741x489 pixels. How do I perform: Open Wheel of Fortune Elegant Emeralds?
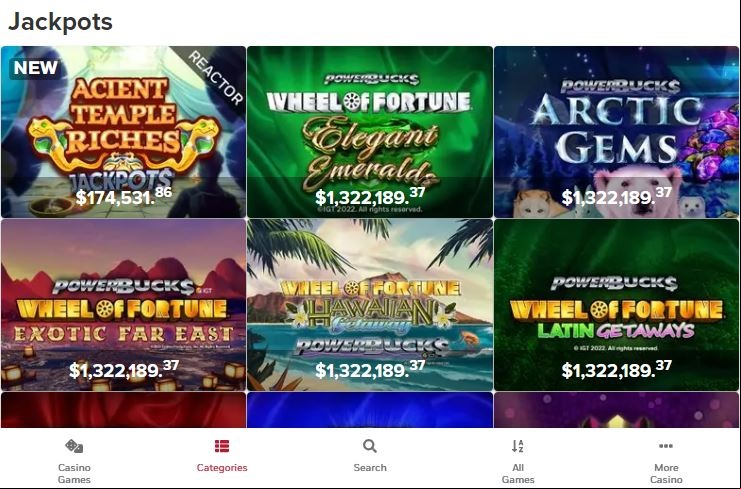pos(370,132)
